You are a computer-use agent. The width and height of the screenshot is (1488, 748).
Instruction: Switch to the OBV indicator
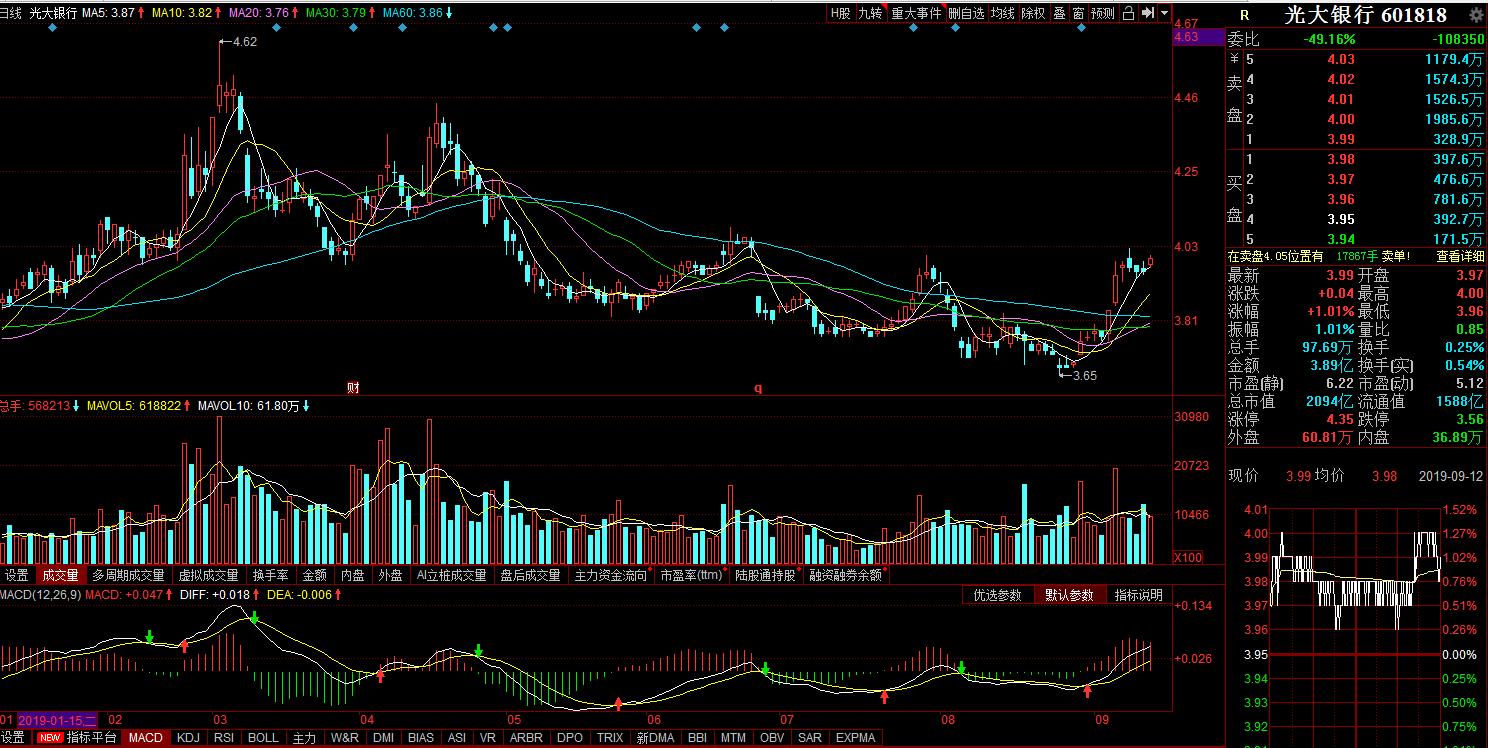pyautogui.click(x=772, y=738)
